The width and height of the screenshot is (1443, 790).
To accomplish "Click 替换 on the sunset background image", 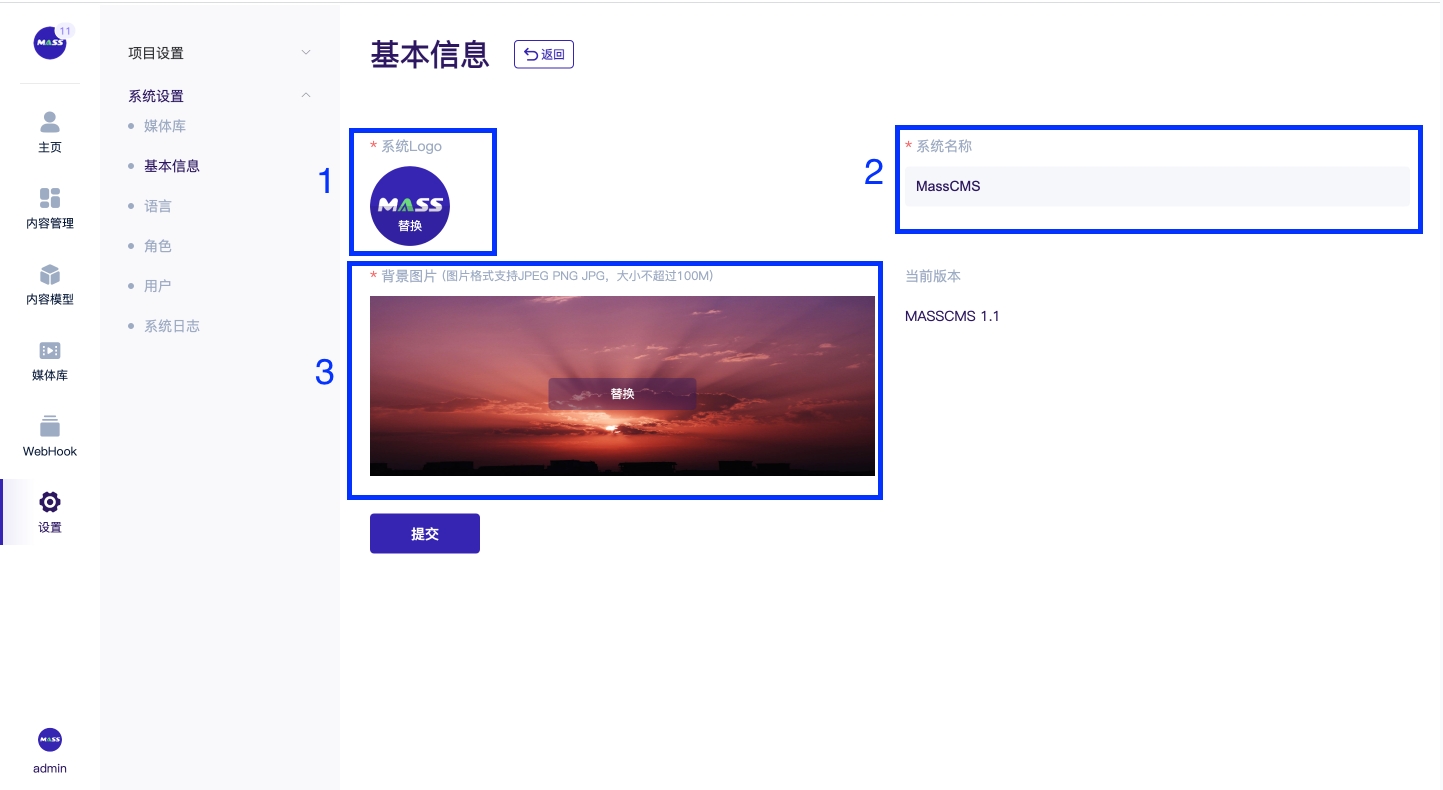I will tap(622, 394).
